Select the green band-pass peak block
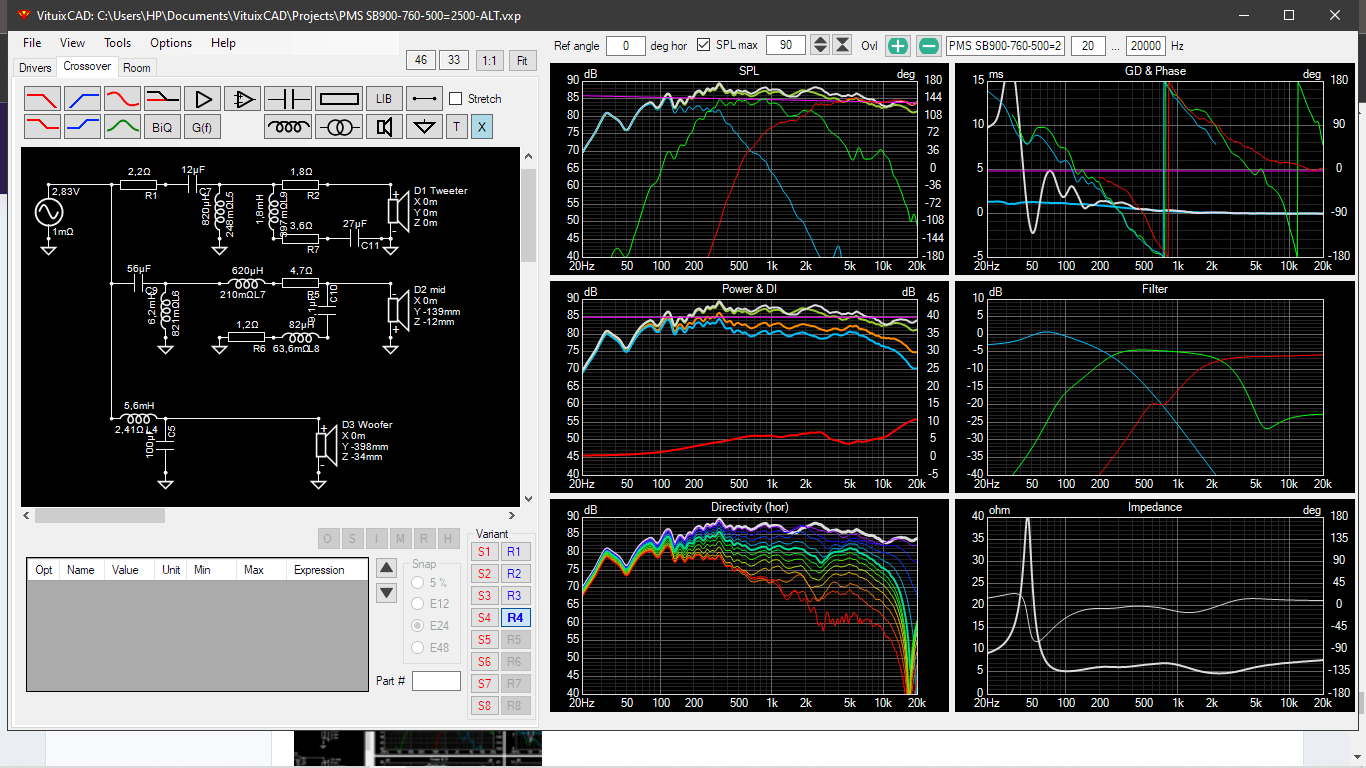The image size is (1366, 768). pyautogui.click(x=122, y=127)
